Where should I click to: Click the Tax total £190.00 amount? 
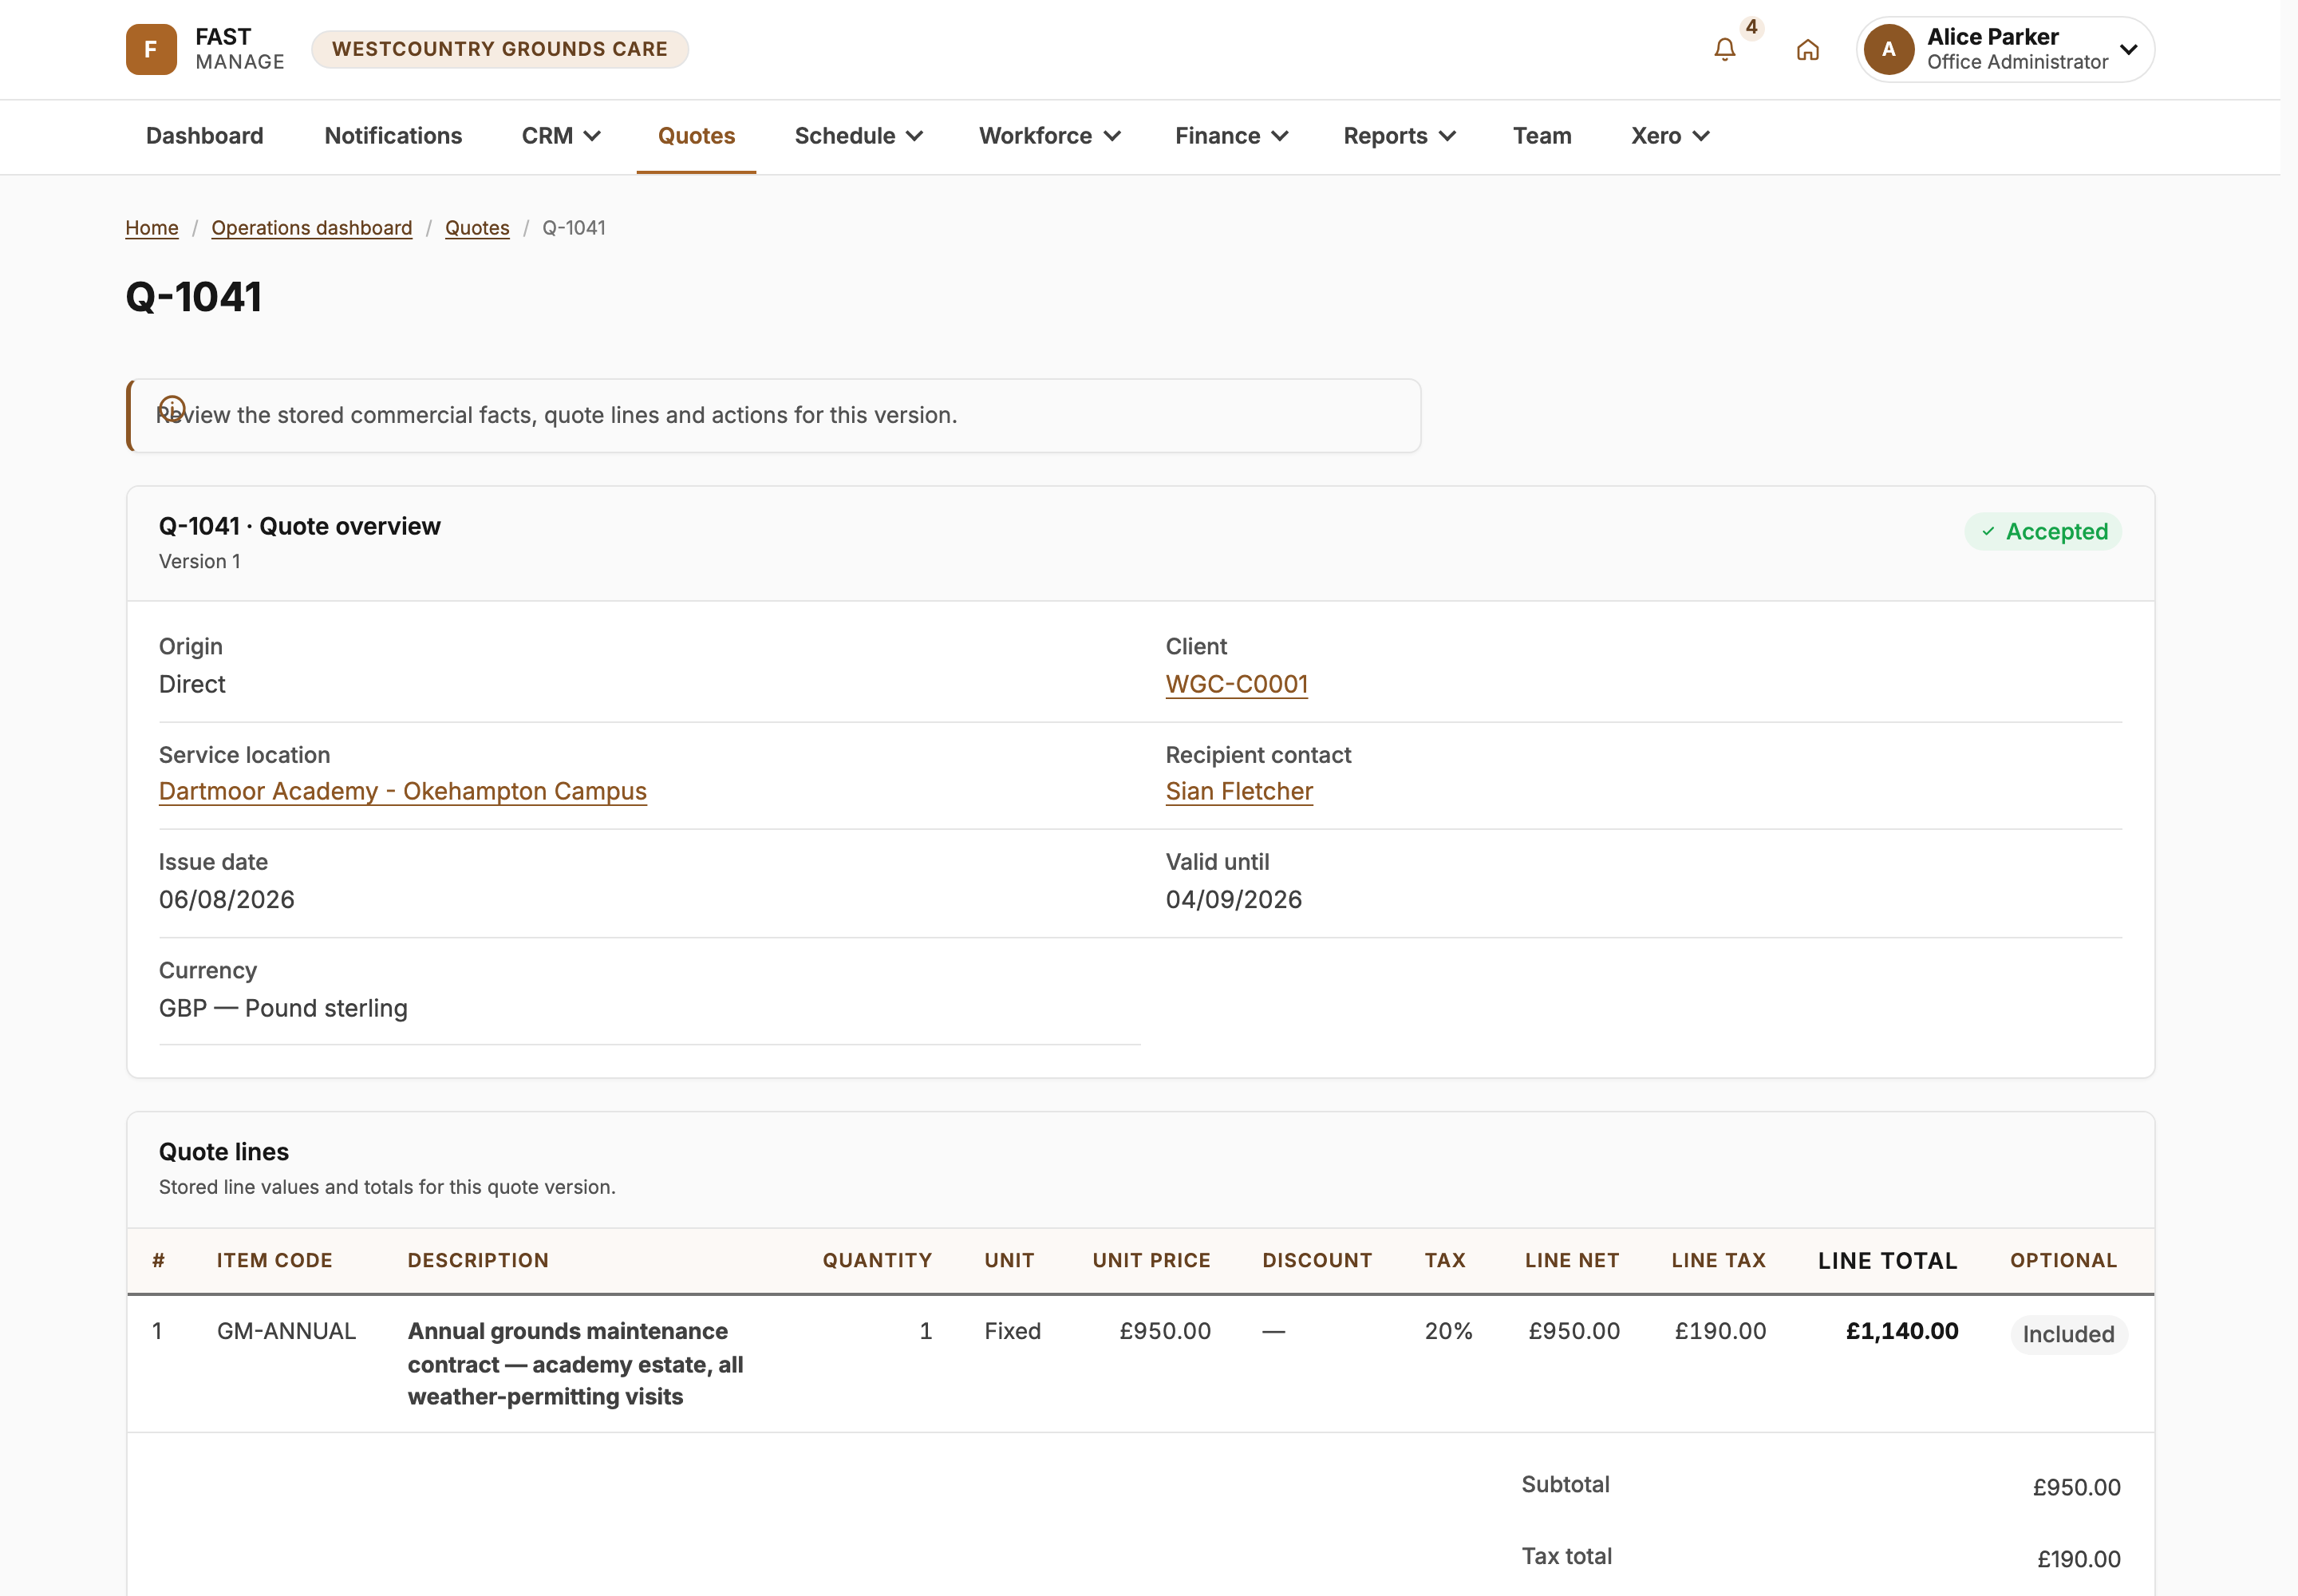(2078, 1560)
